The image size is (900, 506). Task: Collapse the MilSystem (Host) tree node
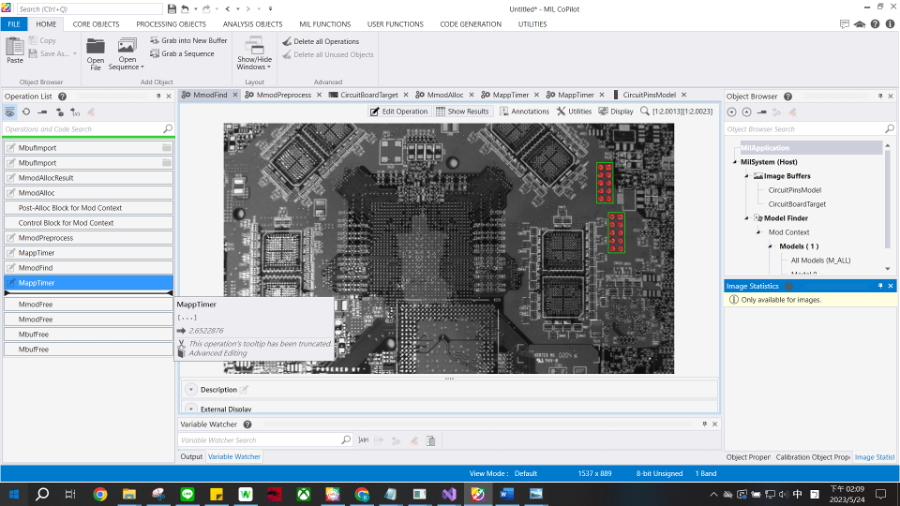(735, 162)
